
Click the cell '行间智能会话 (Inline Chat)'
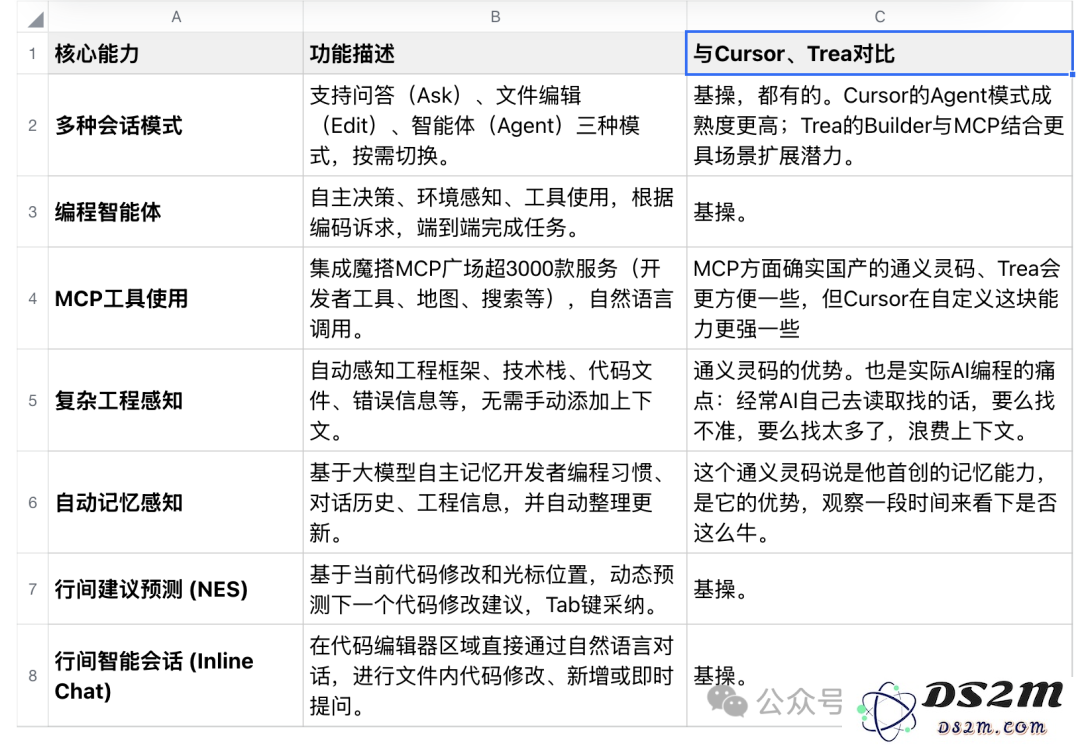(x=176, y=675)
